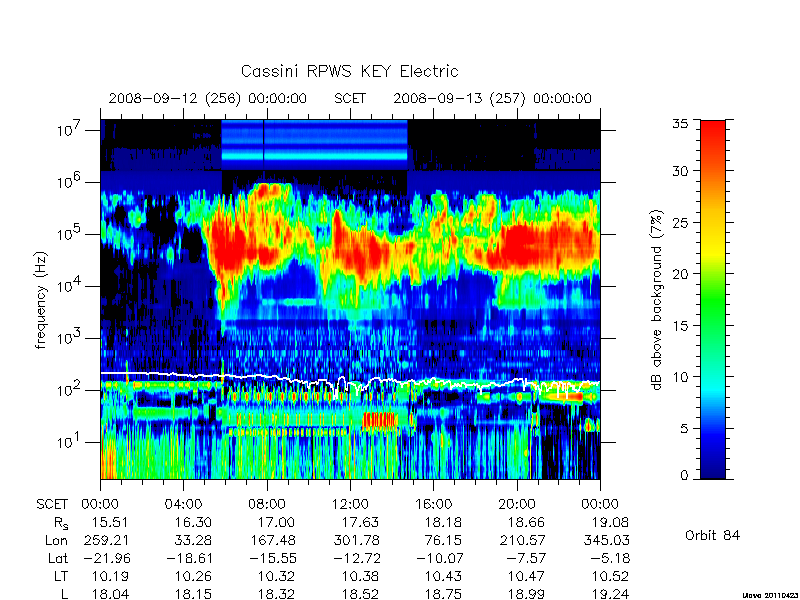Click the longitude value '259.21'
Image resolution: width=800 pixels, height=600 pixels.
coord(107,540)
